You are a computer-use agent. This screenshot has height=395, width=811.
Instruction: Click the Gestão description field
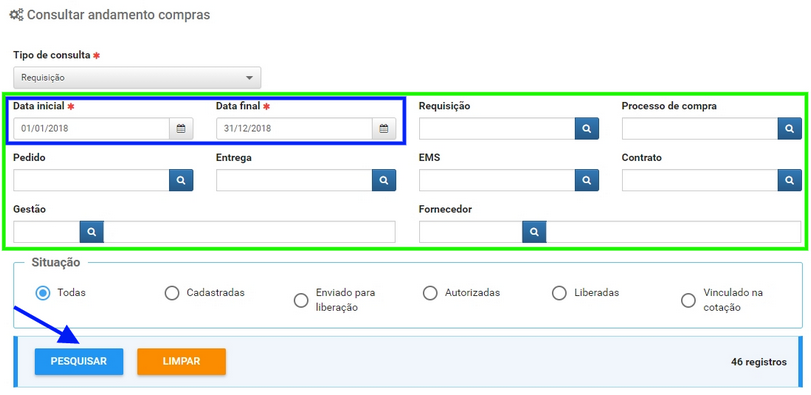tap(249, 232)
